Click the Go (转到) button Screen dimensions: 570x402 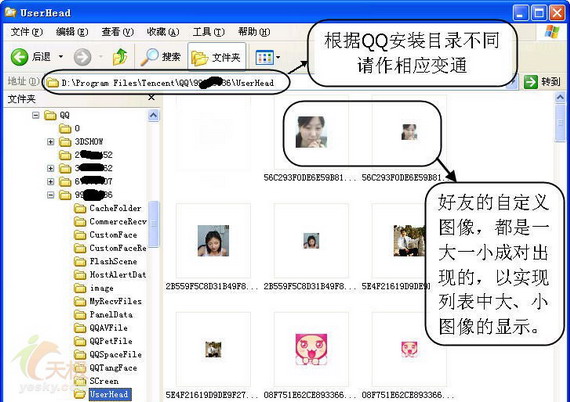[542, 82]
